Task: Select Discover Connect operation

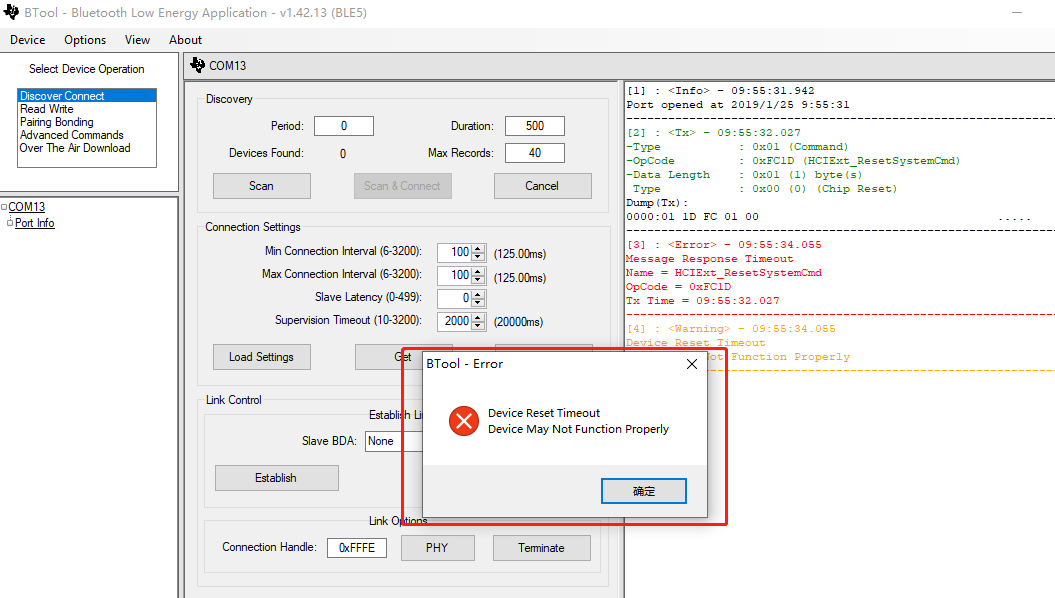Action: (87, 96)
